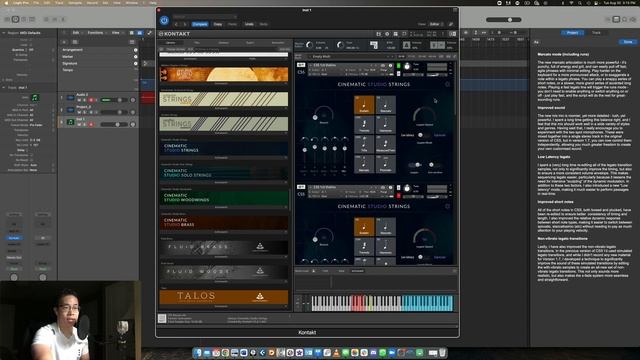Viewport: 640px width, 360px height.
Task: Expand Instruments bar under Cinematic Studio Woodwinds
Action: (x=224, y=207)
